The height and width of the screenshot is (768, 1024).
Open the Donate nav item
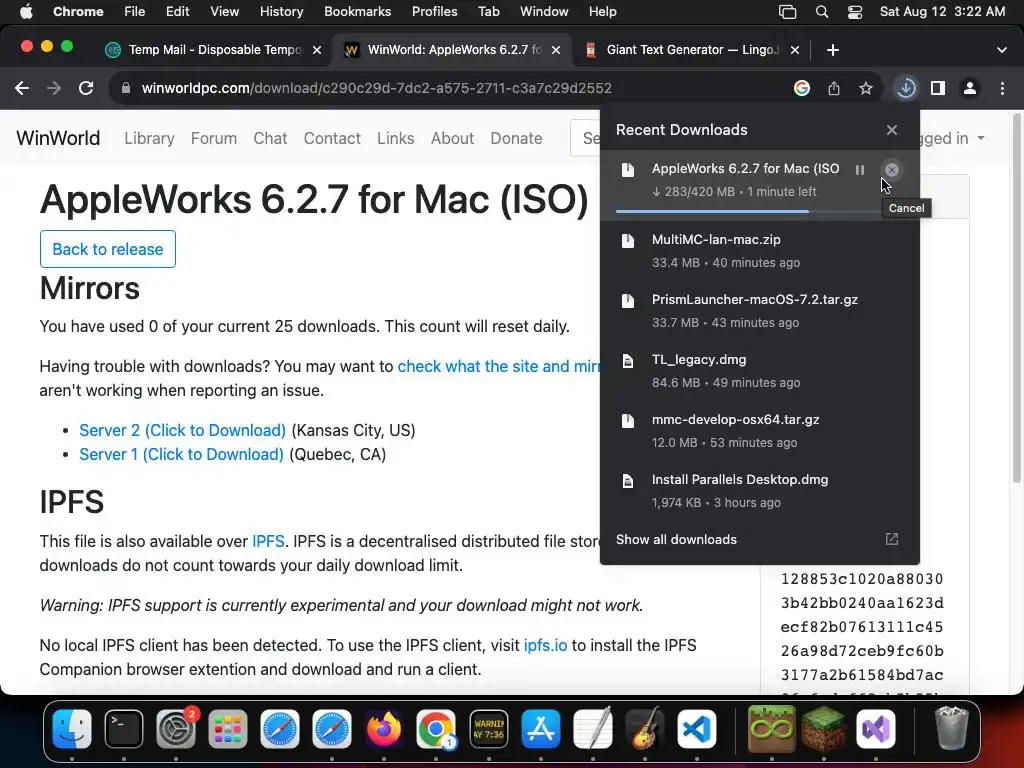point(516,138)
